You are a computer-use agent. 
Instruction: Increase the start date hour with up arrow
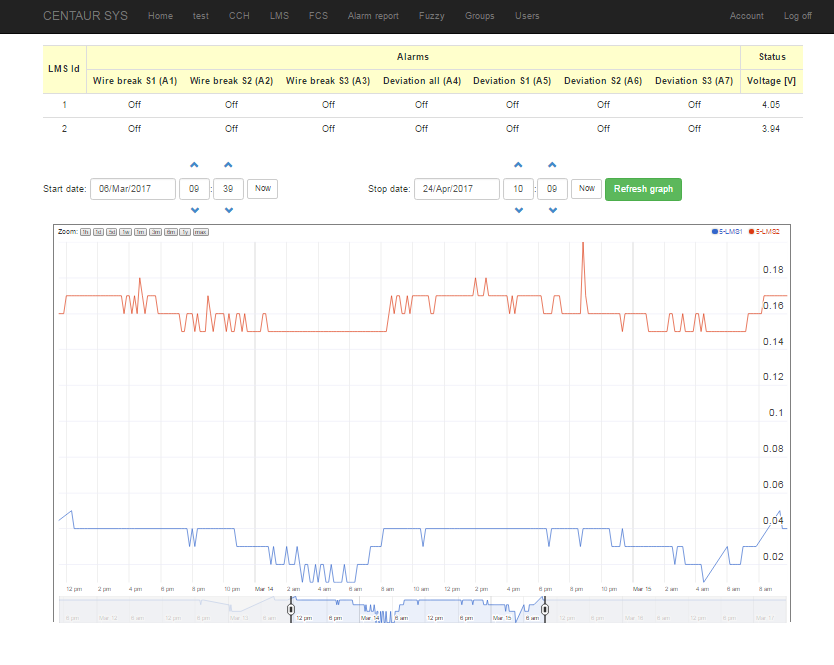tap(194, 165)
